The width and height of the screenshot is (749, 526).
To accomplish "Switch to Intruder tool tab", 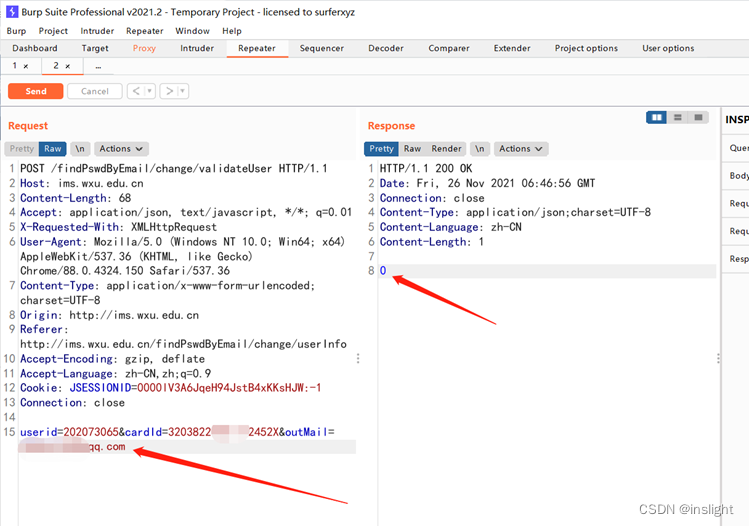I will click(197, 48).
